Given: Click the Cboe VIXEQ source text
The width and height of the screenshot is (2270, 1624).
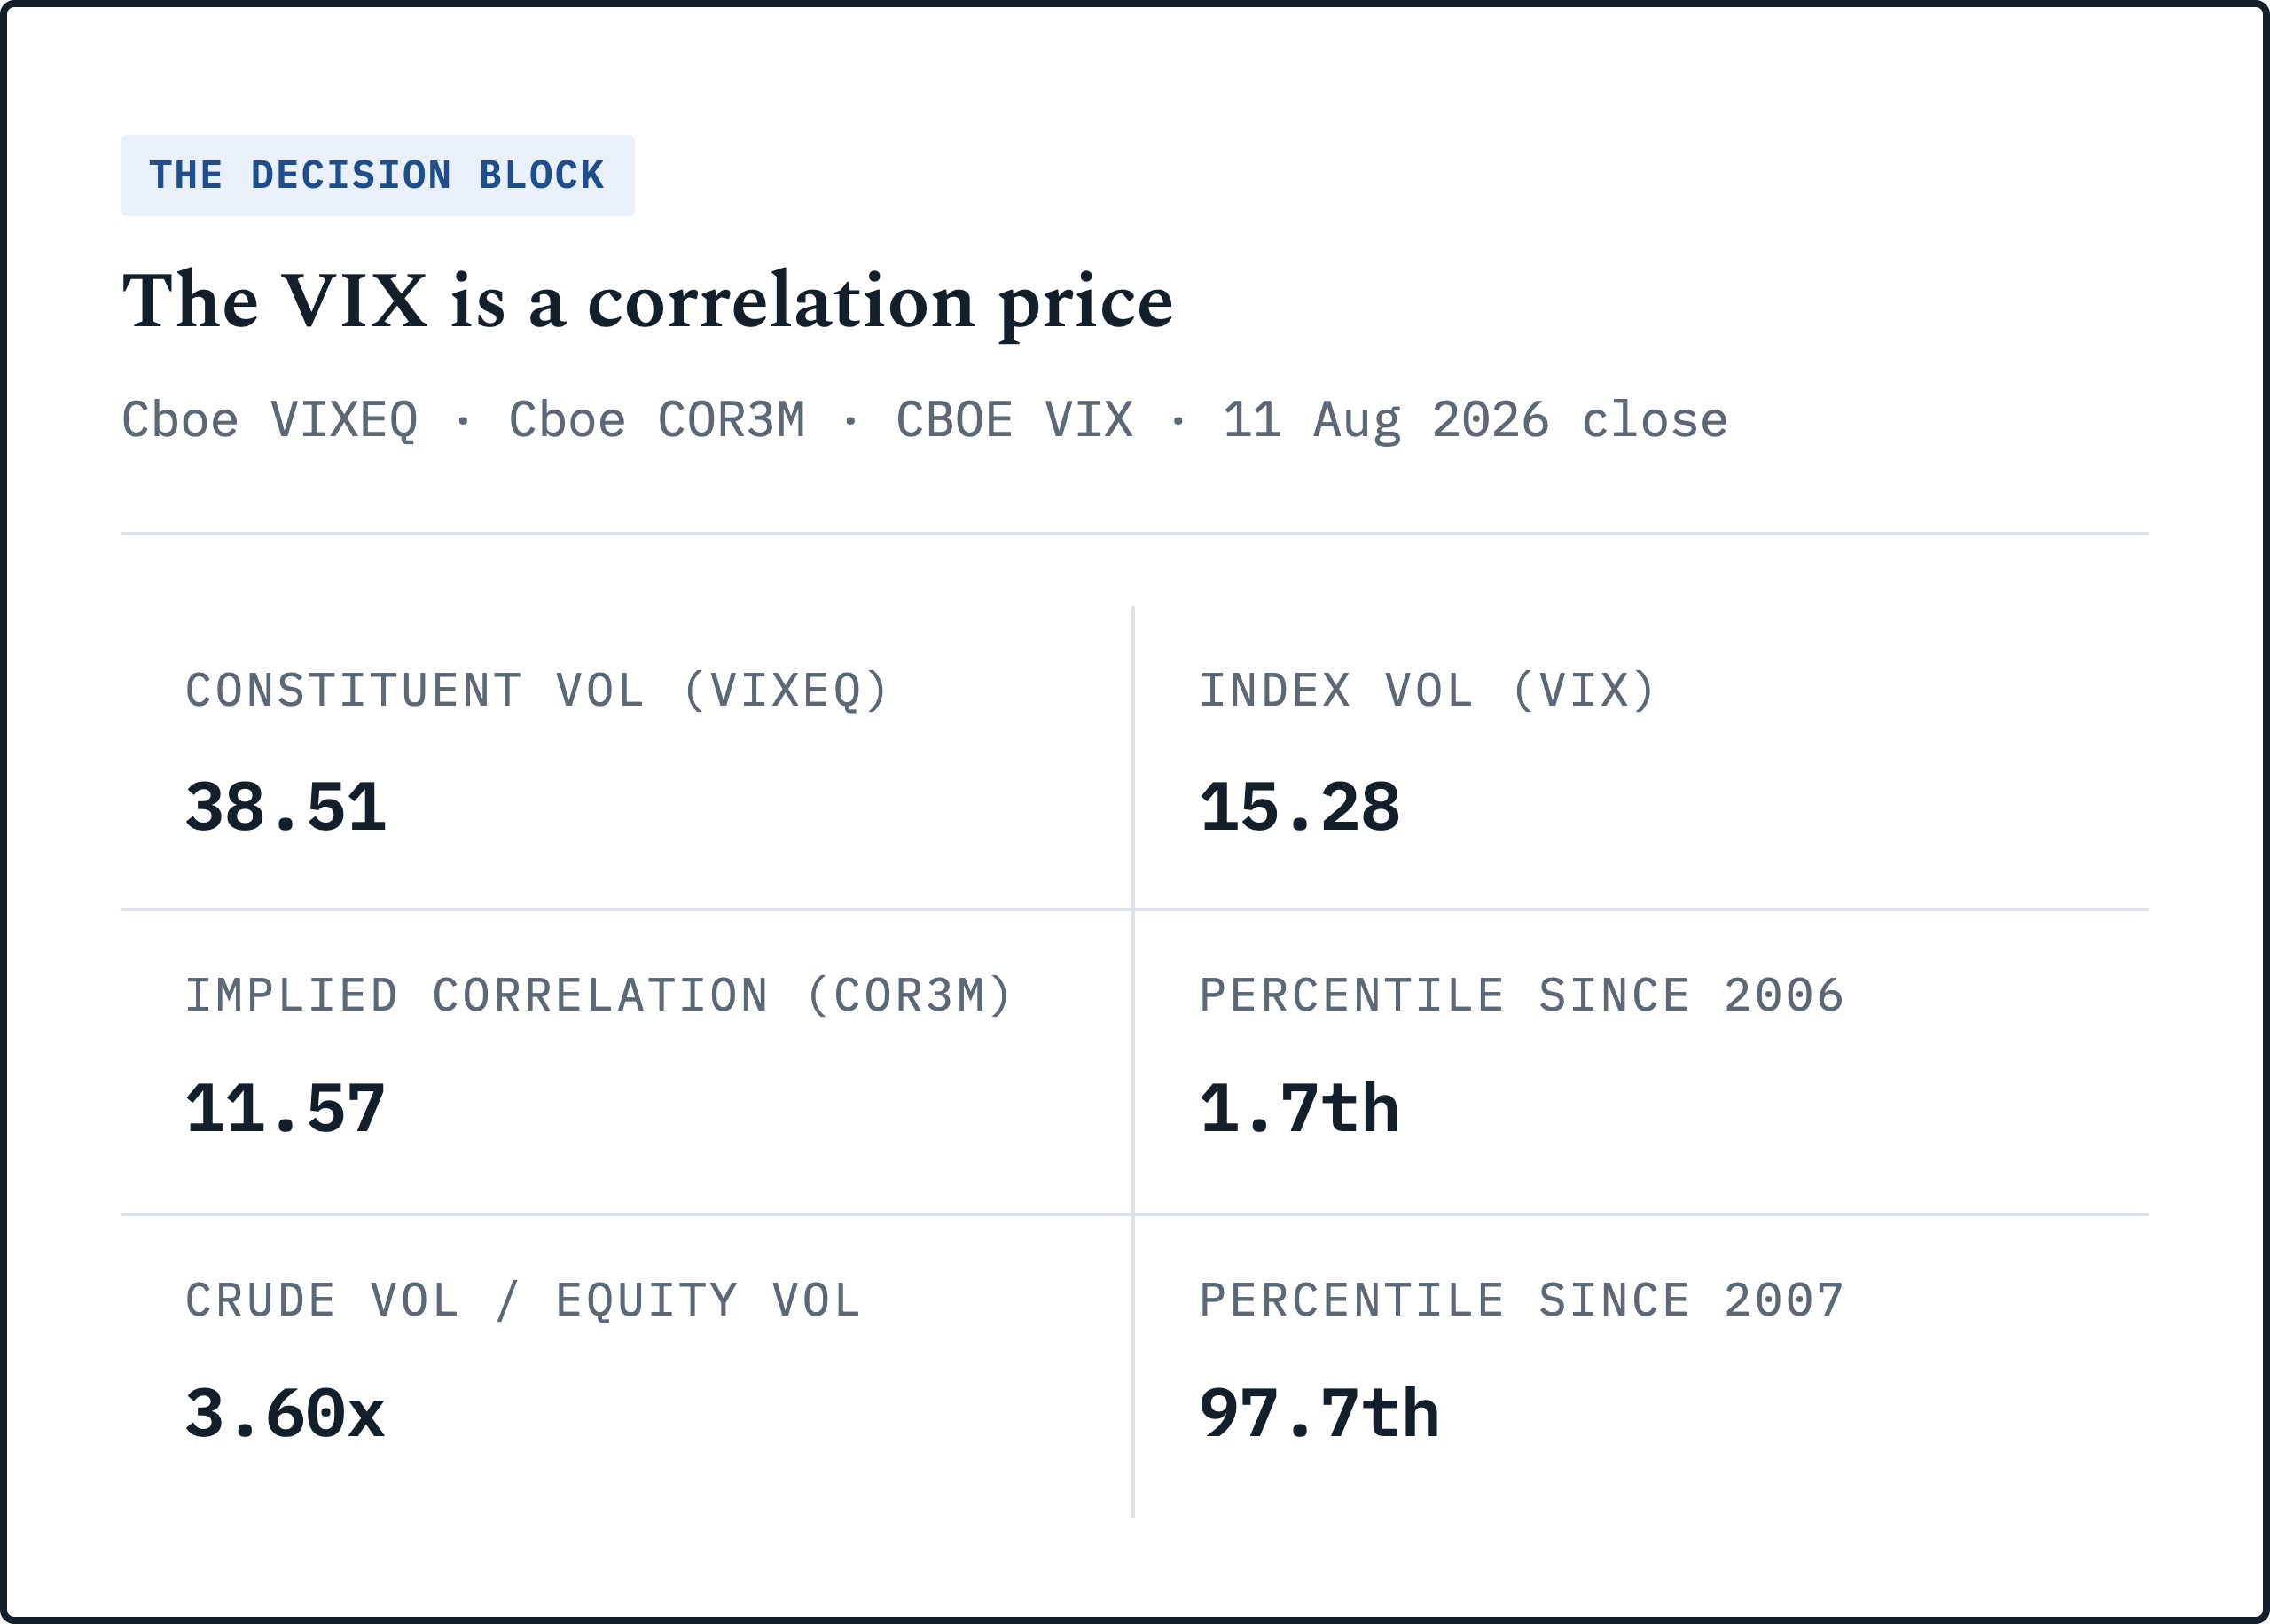Looking at the screenshot, I should pyautogui.click(x=270, y=420).
